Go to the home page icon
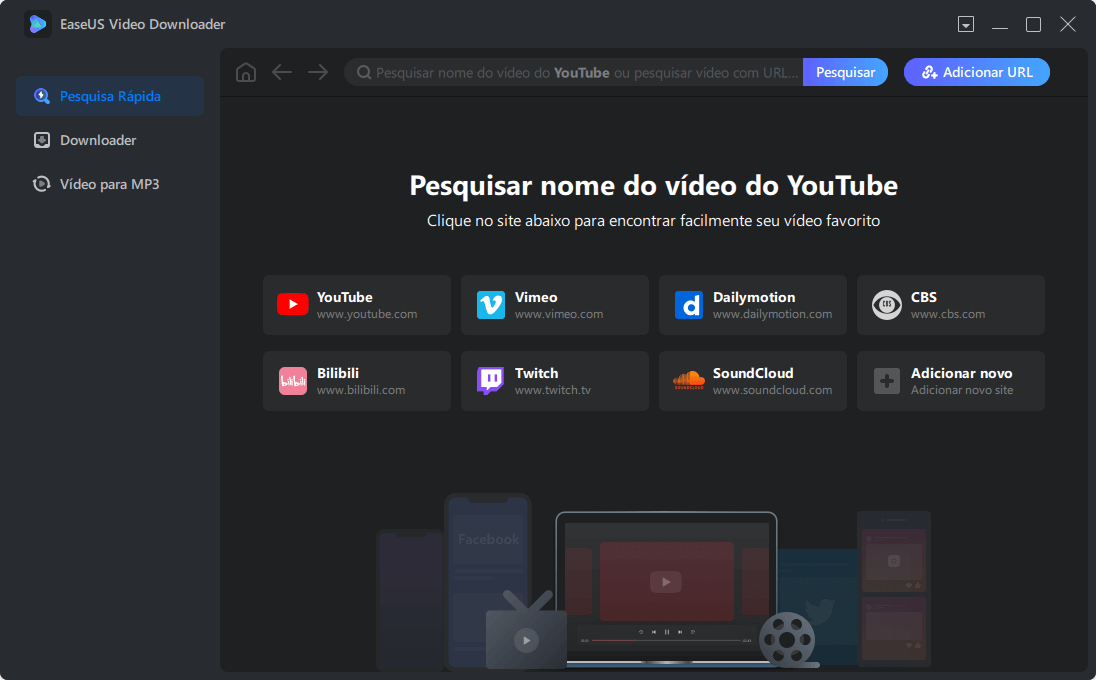Viewport: 1096px width, 680px height. pos(246,72)
